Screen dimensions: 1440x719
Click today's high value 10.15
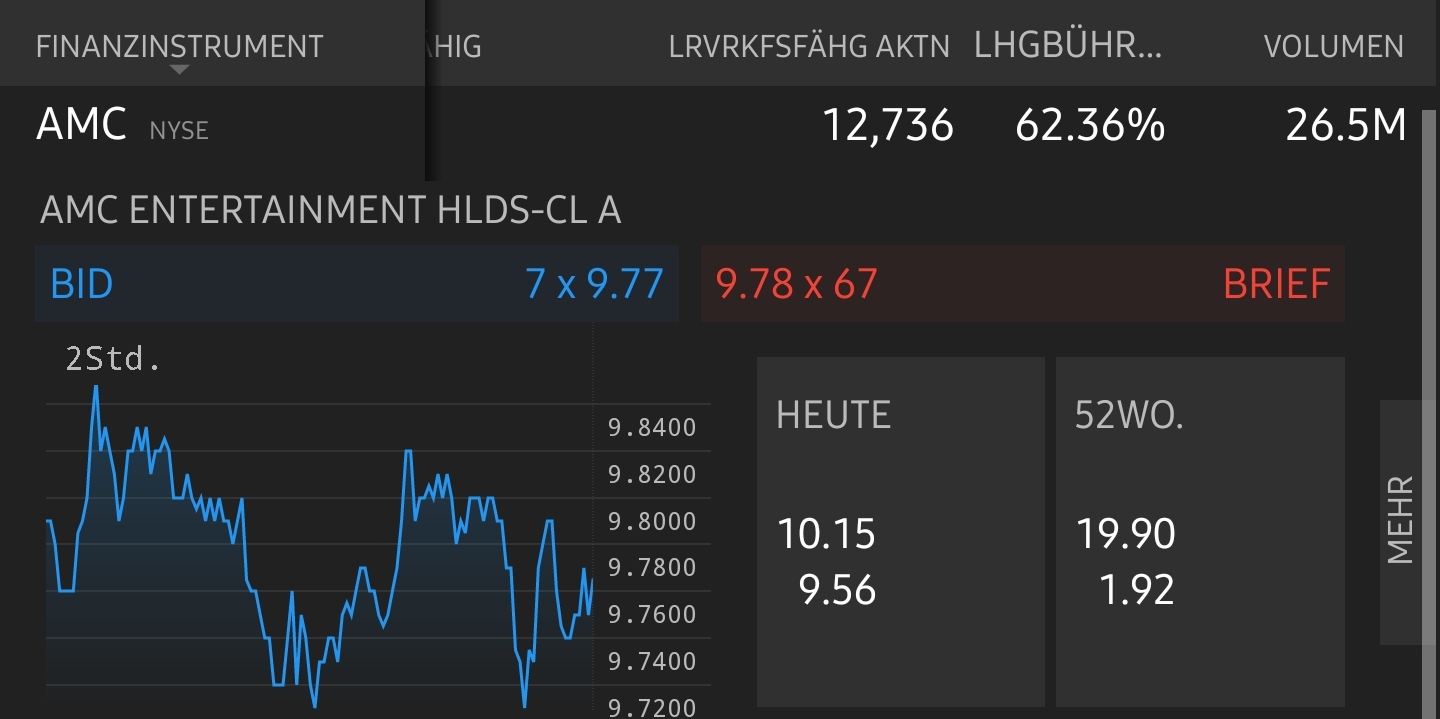click(x=827, y=534)
